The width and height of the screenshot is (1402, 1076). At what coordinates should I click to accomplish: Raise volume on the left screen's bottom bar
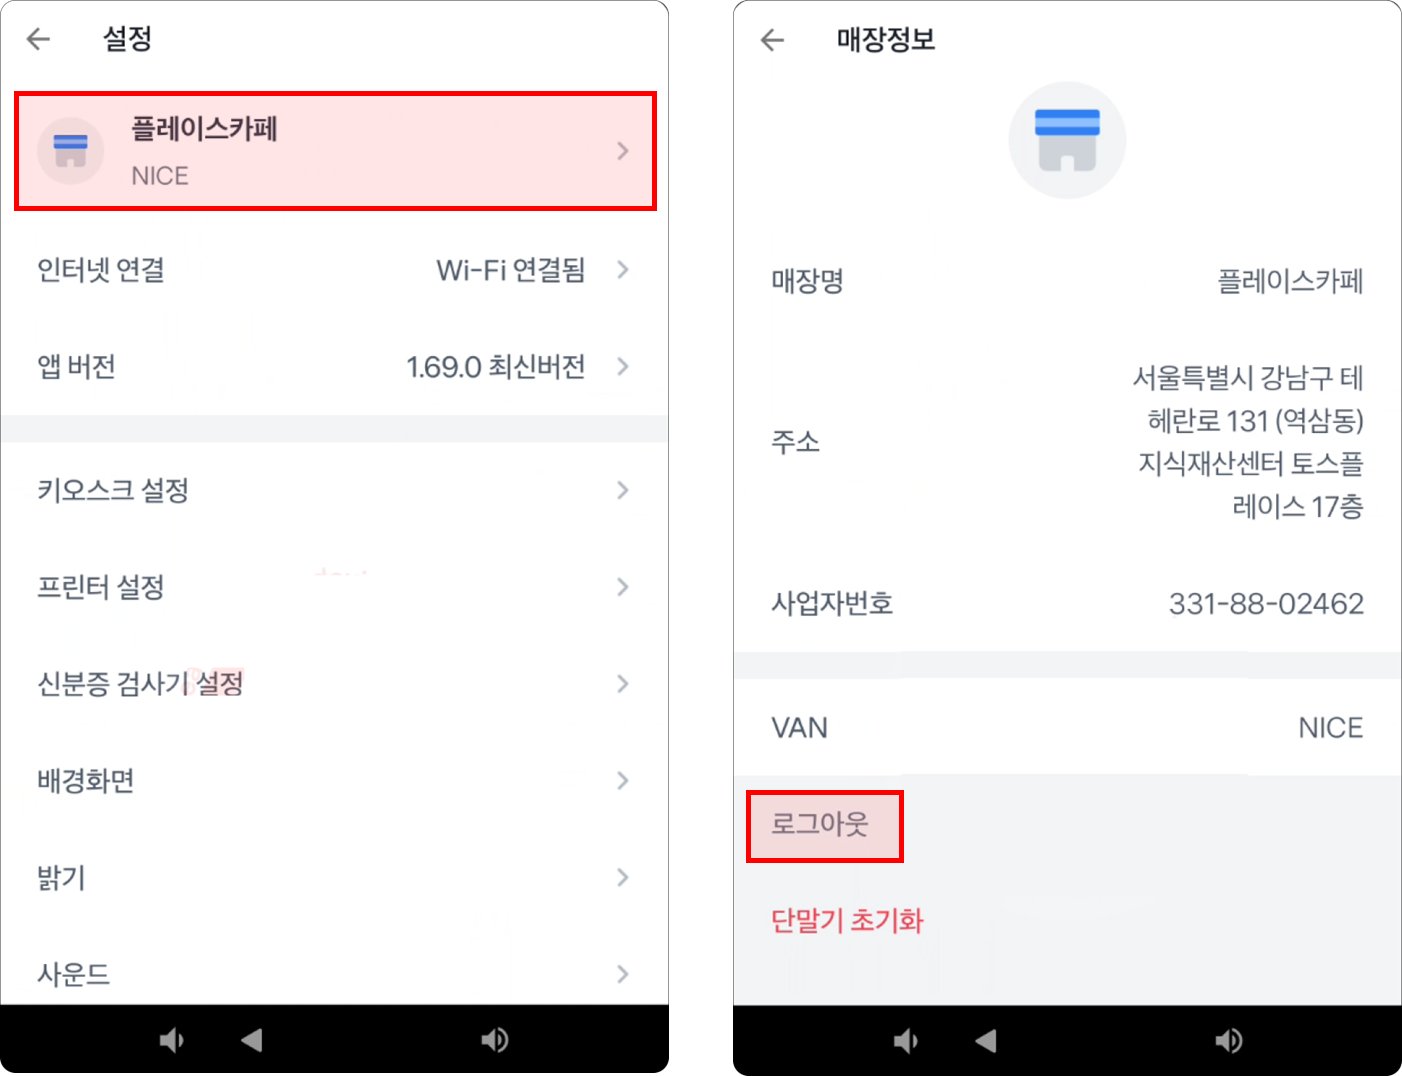pos(495,1040)
